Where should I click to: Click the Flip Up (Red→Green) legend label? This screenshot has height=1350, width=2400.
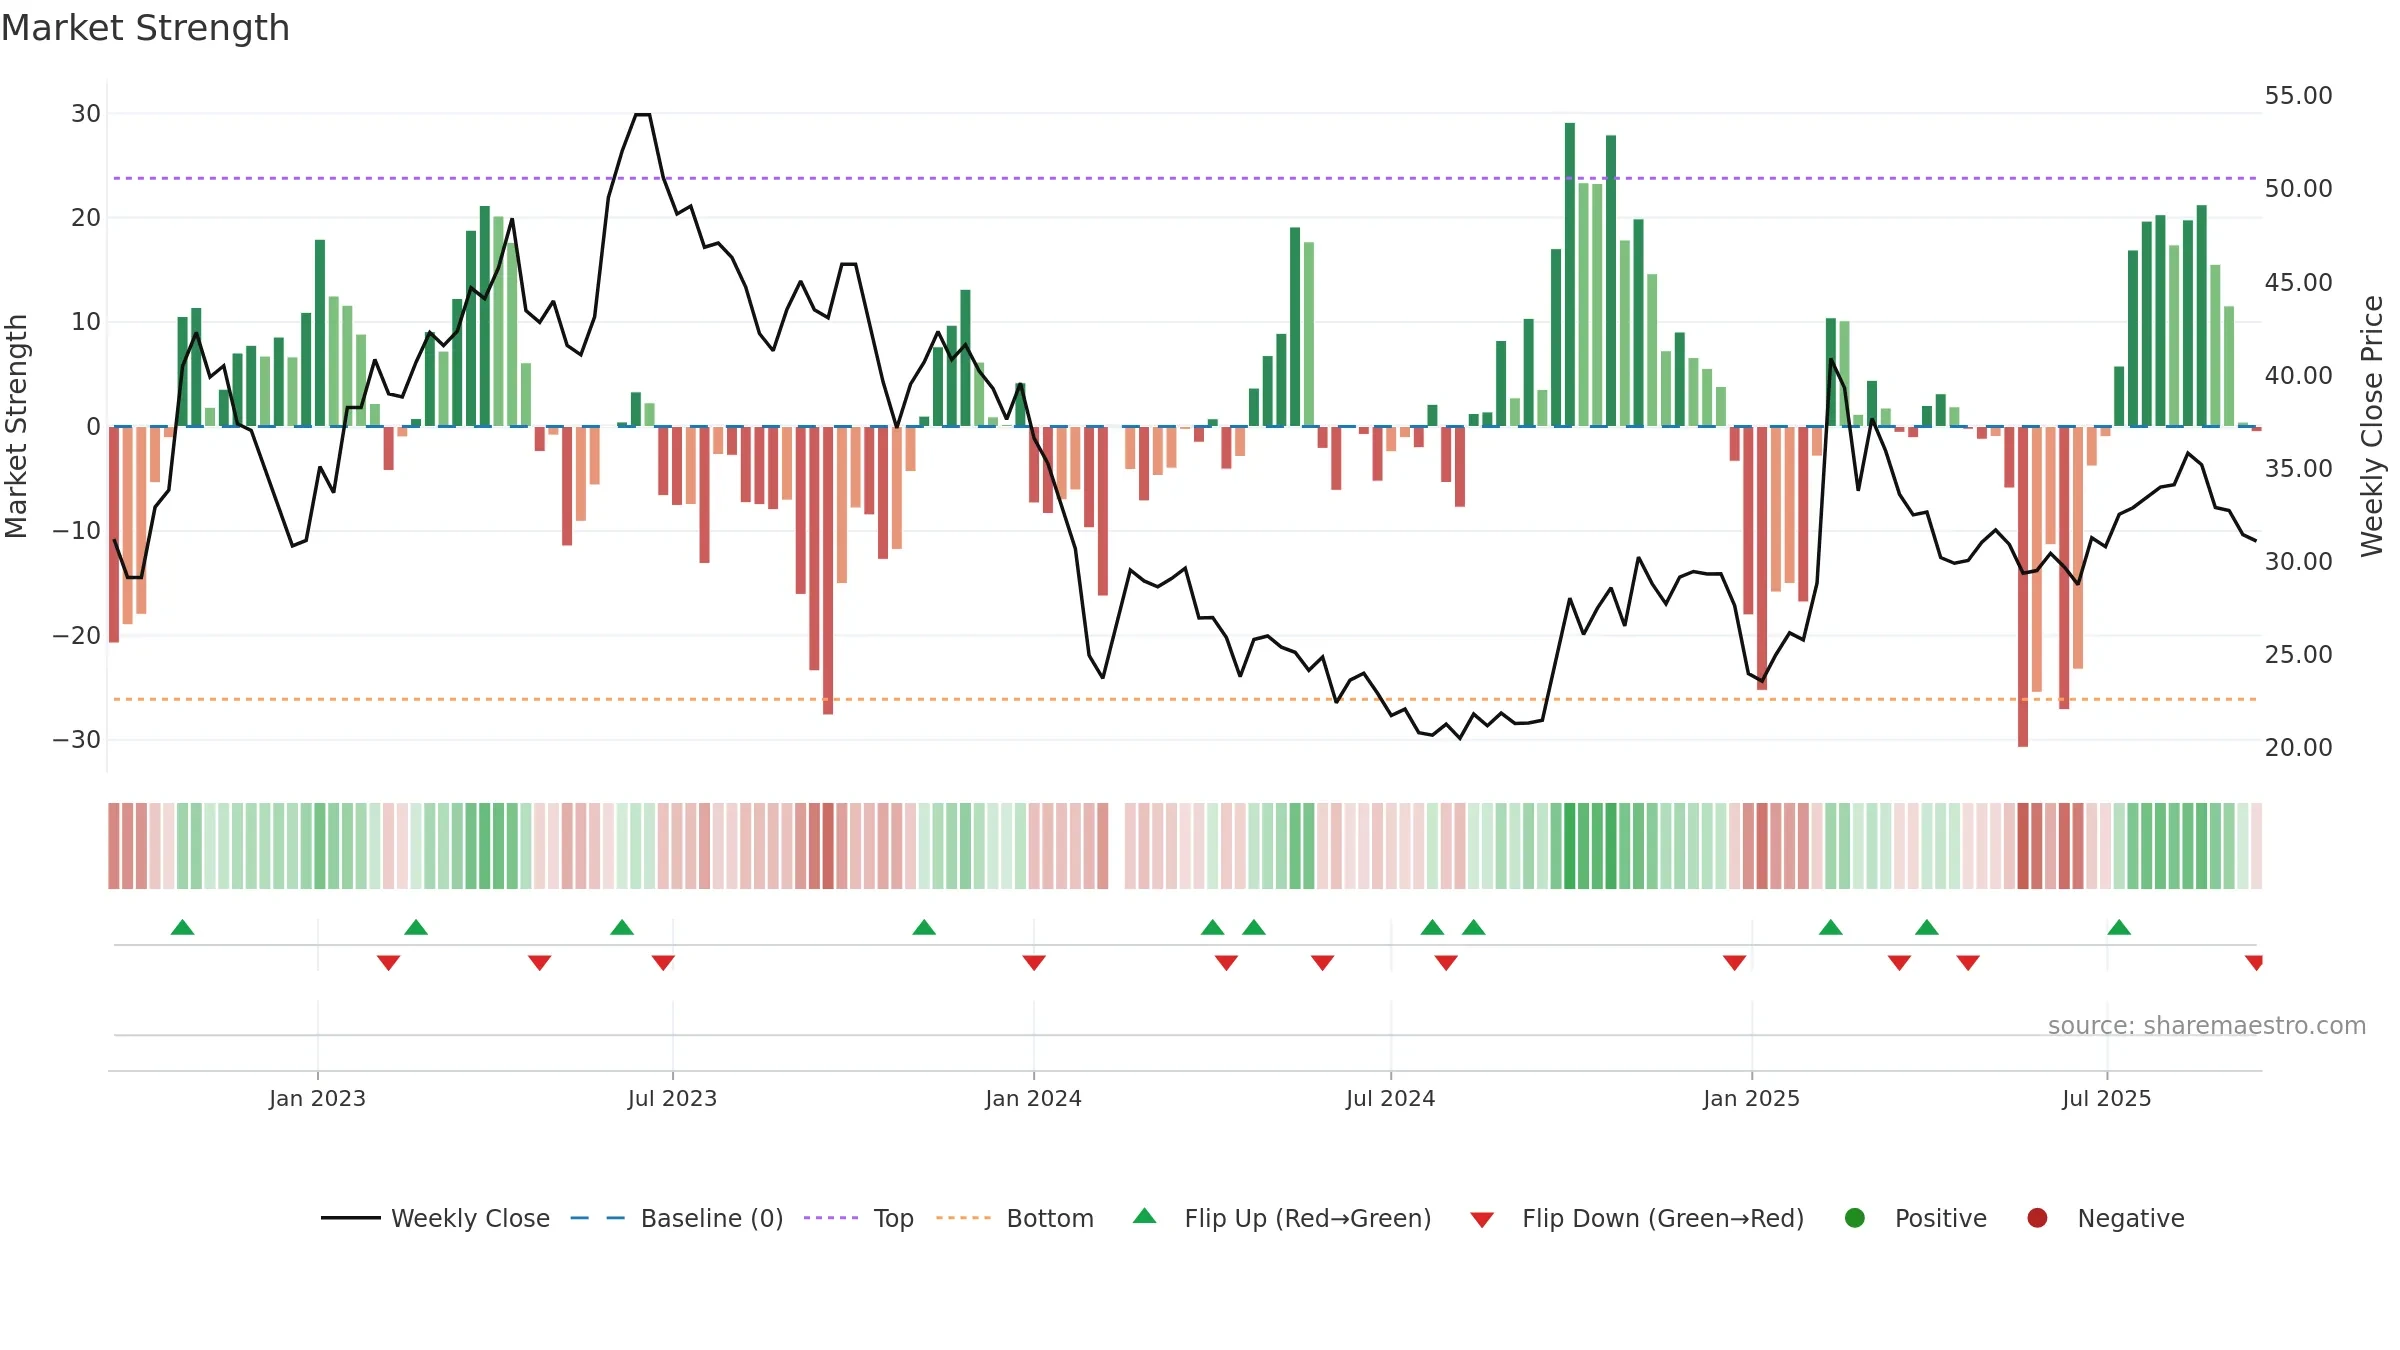click(1308, 1218)
